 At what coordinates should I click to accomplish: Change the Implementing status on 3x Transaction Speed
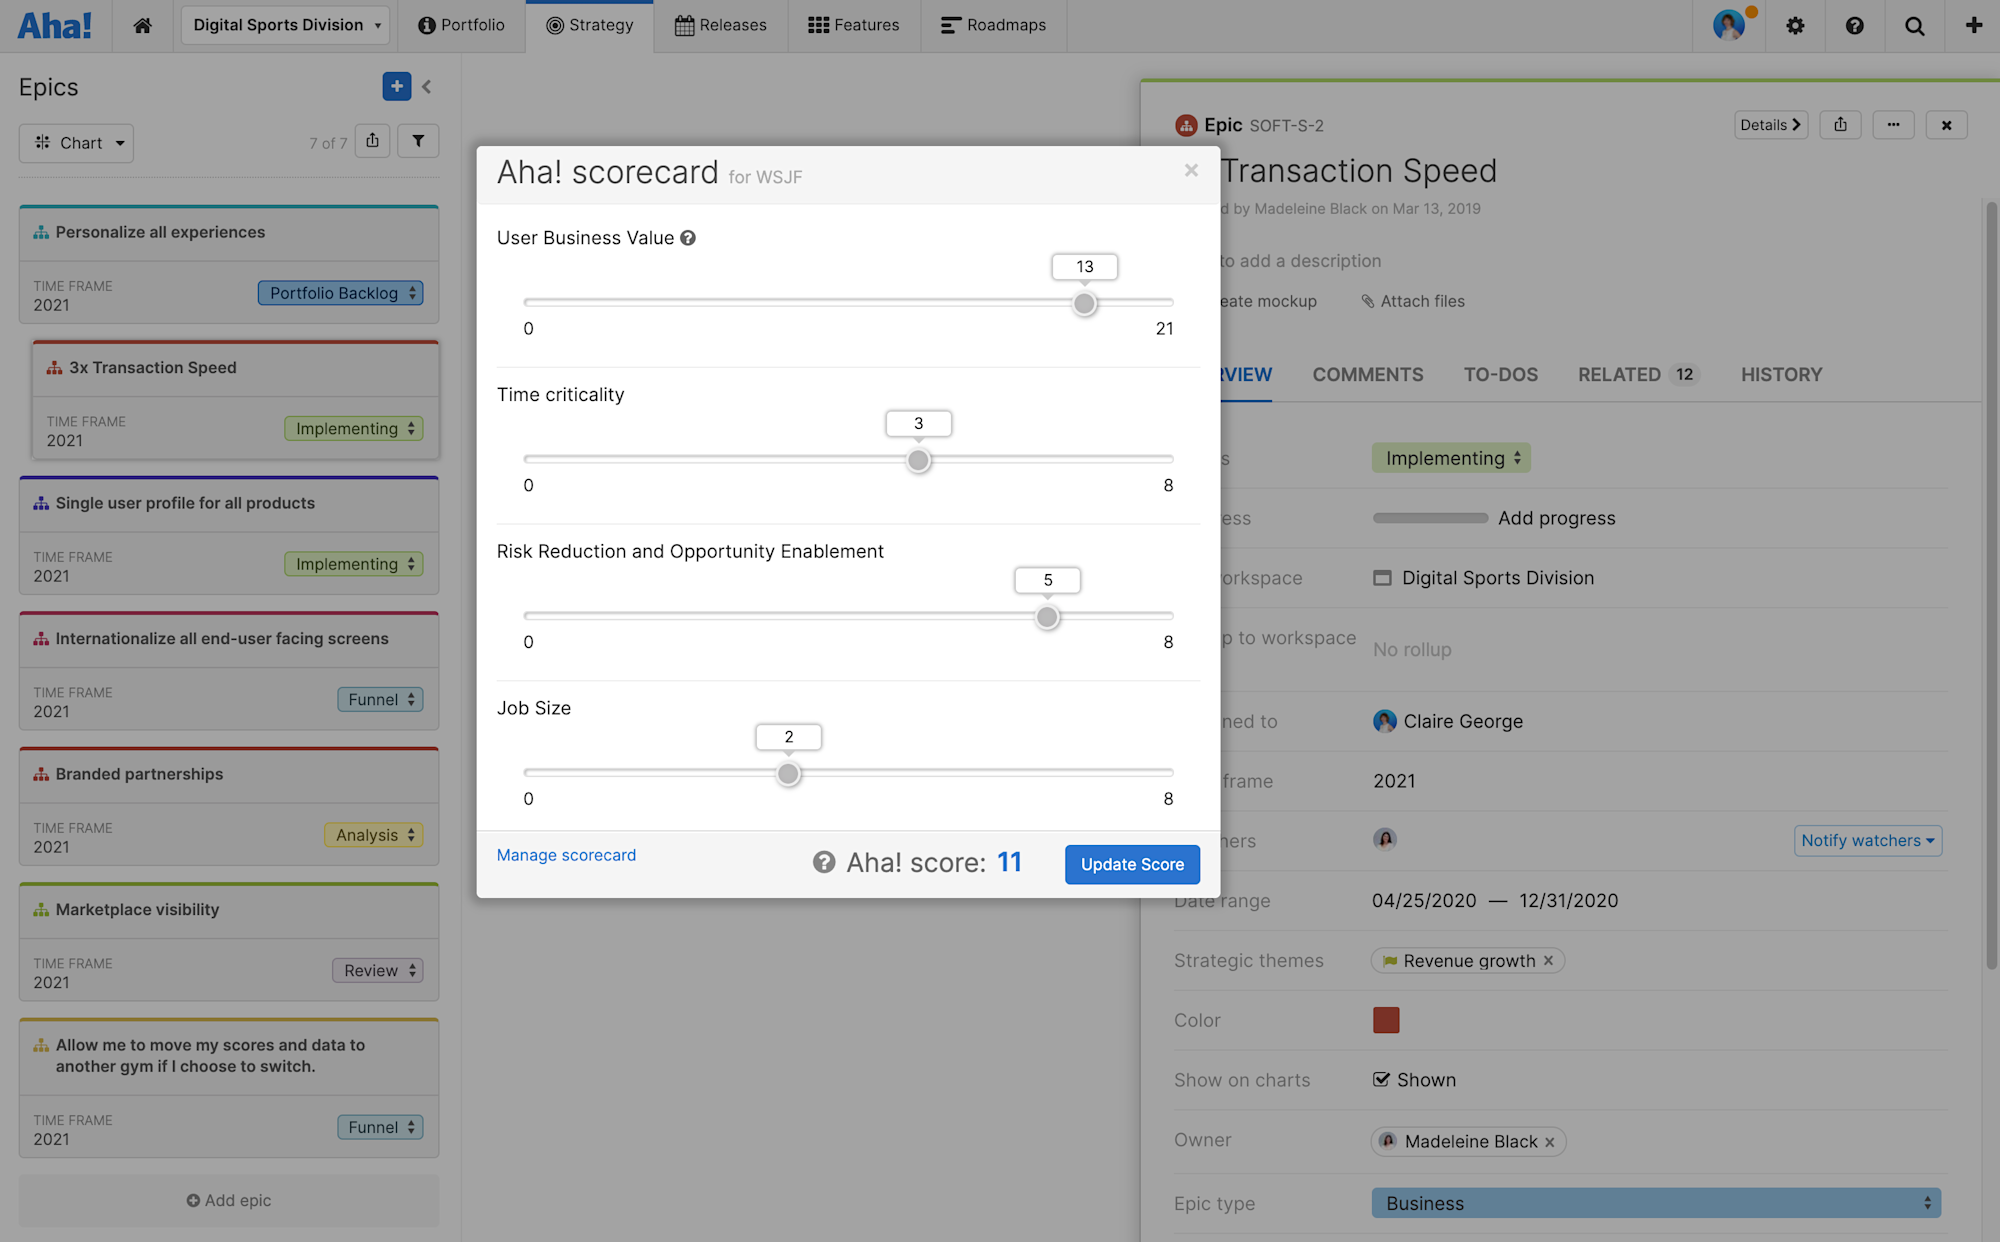tap(353, 428)
